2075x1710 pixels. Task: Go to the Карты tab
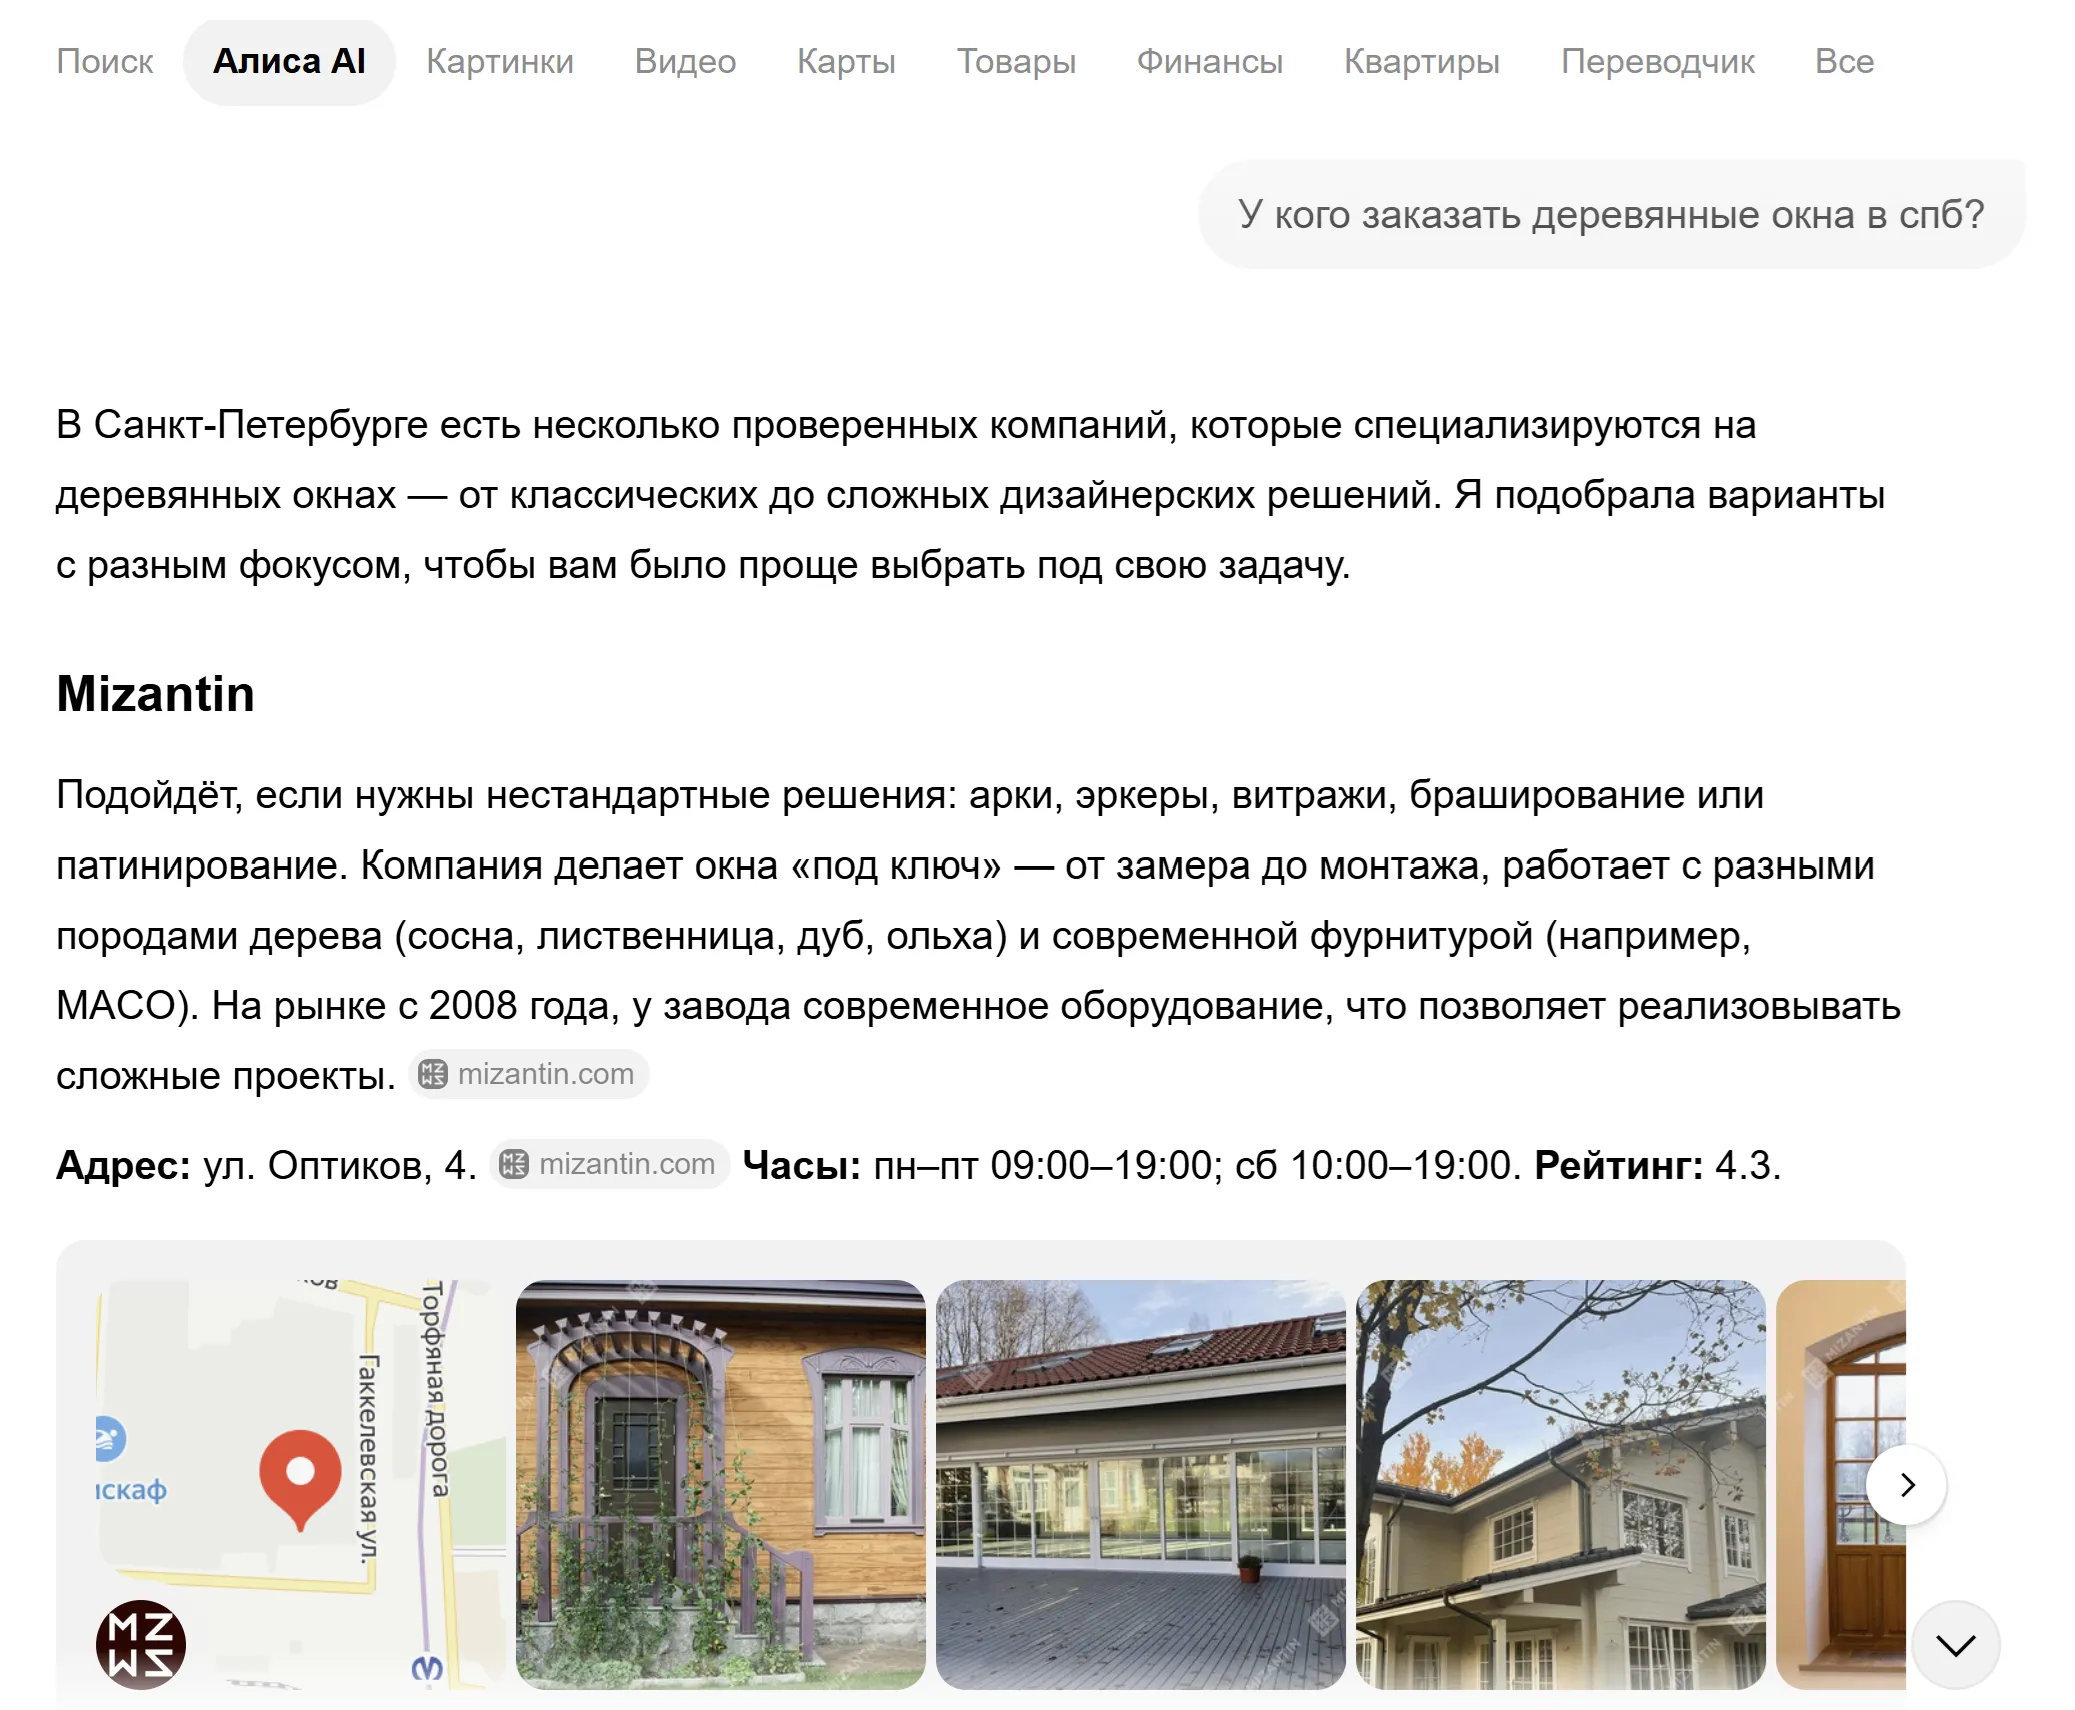846,62
